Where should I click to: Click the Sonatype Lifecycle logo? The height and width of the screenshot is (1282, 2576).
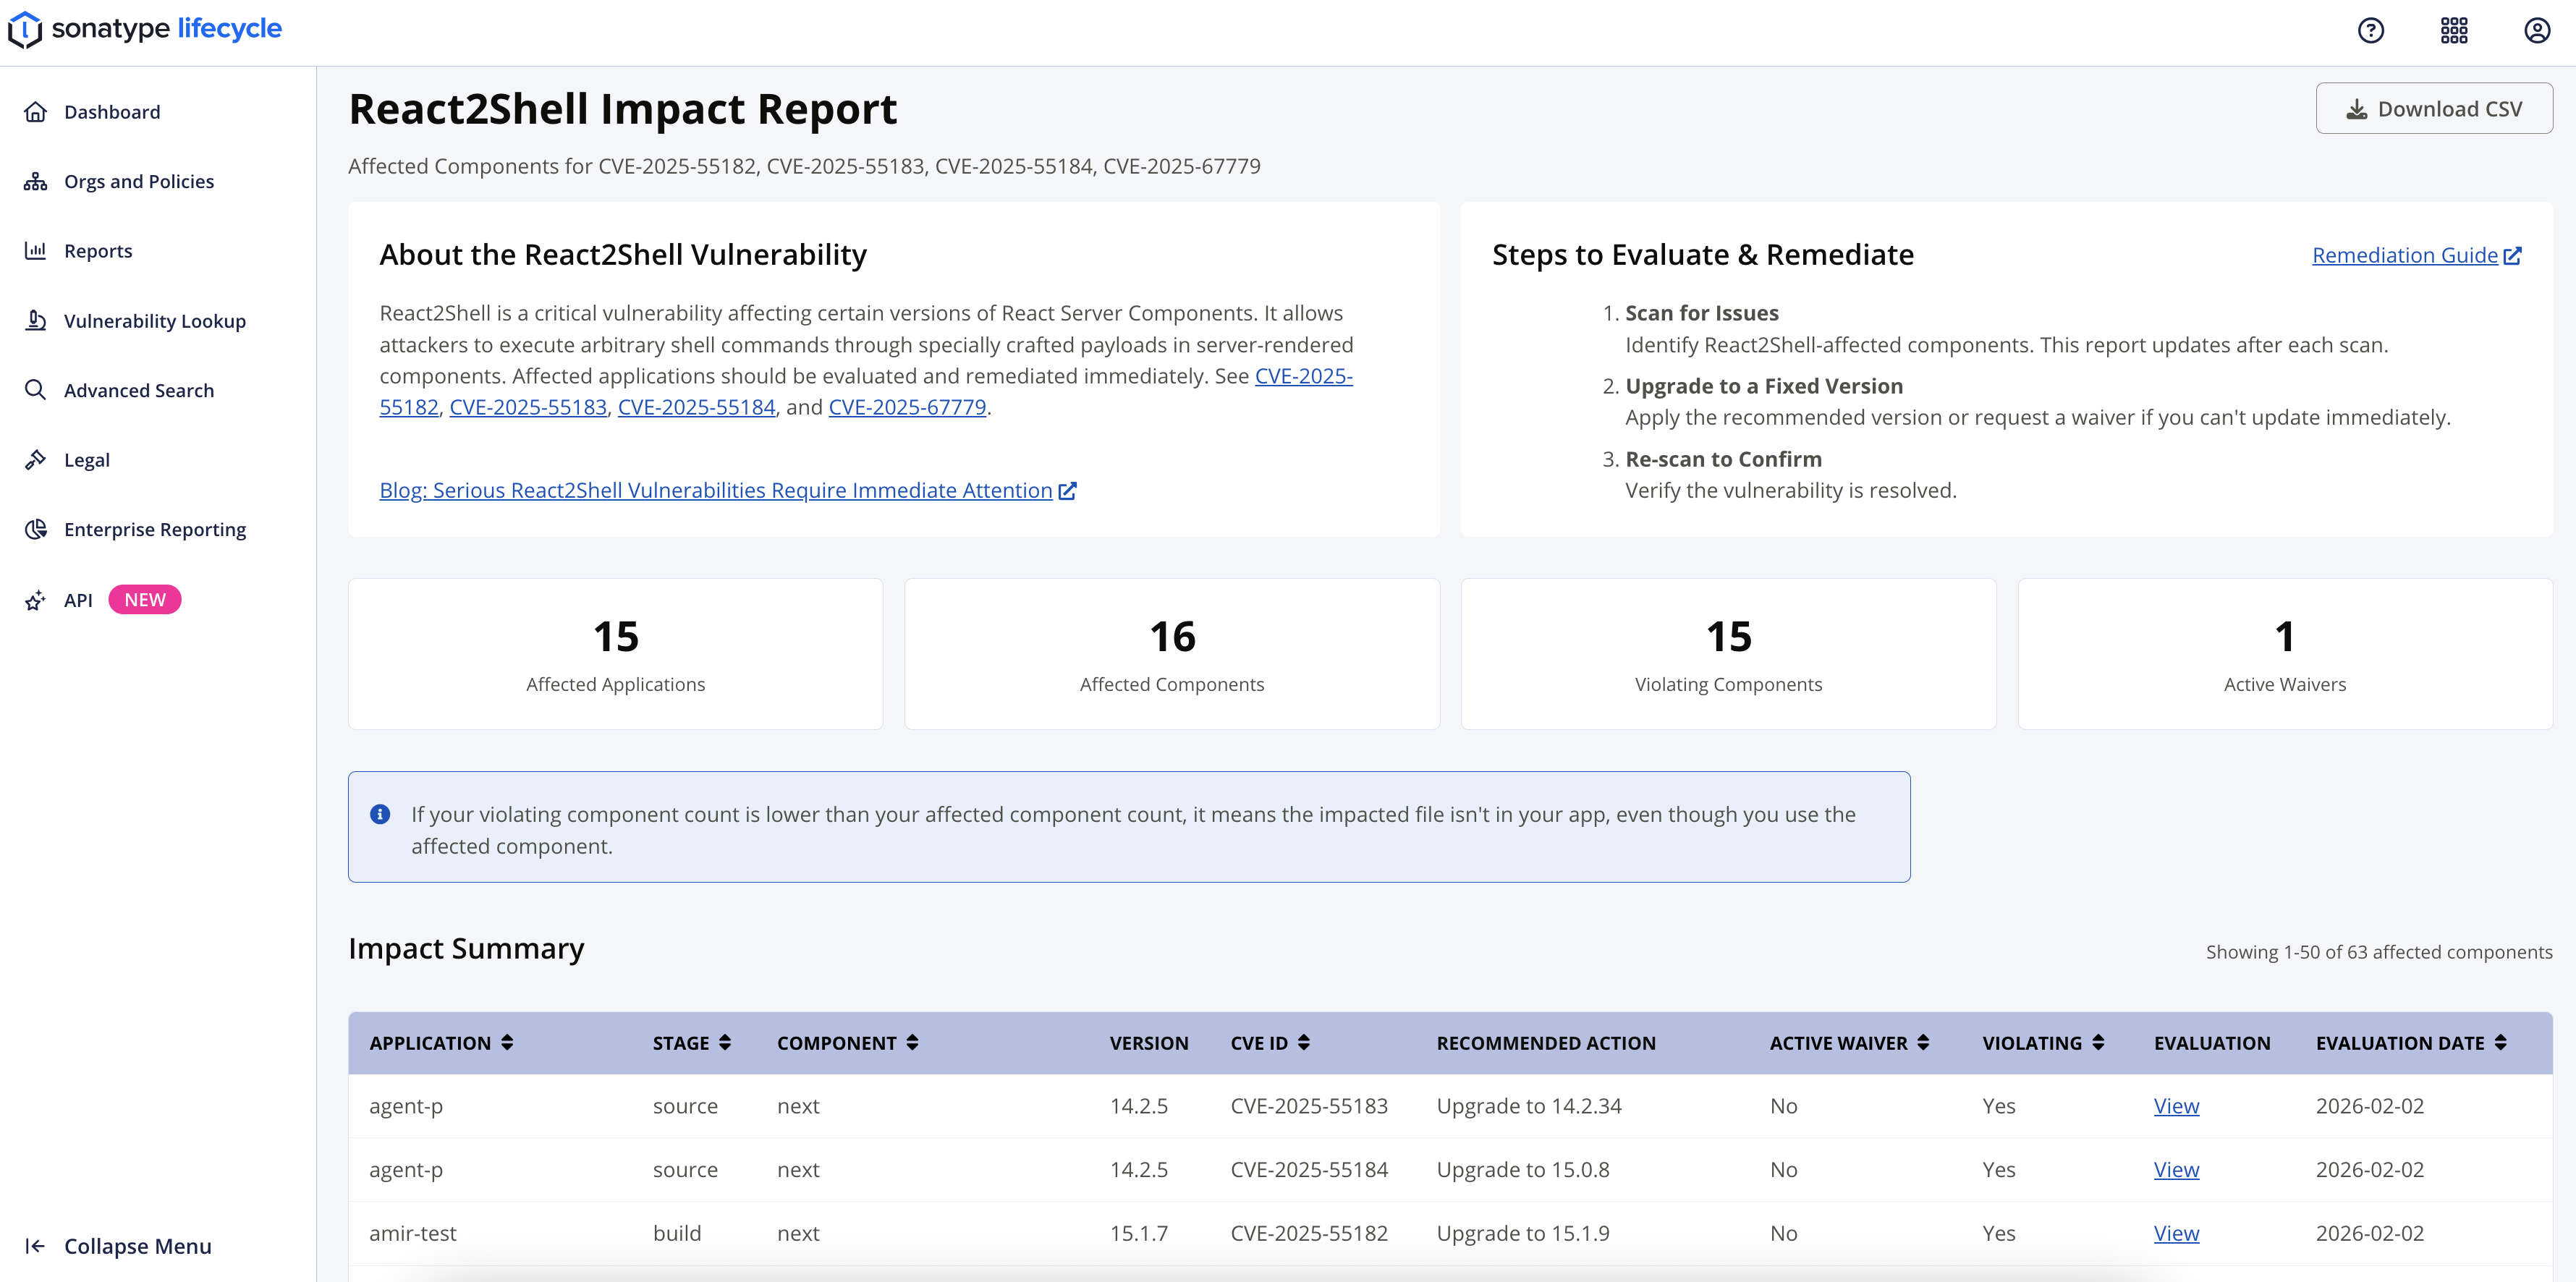(145, 29)
